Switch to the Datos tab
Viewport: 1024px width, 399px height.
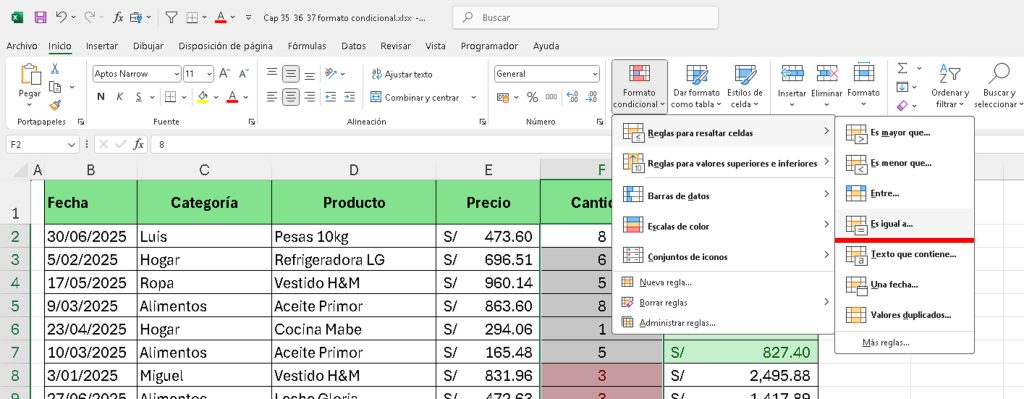click(x=353, y=46)
